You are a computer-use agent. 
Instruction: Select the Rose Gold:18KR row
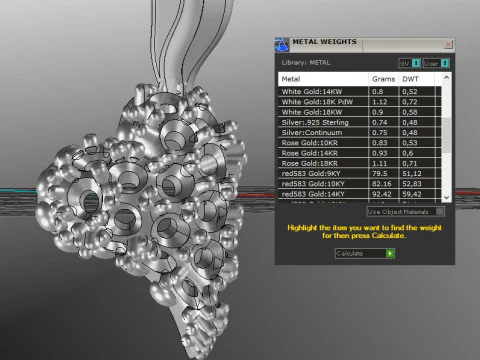point(360,163)
